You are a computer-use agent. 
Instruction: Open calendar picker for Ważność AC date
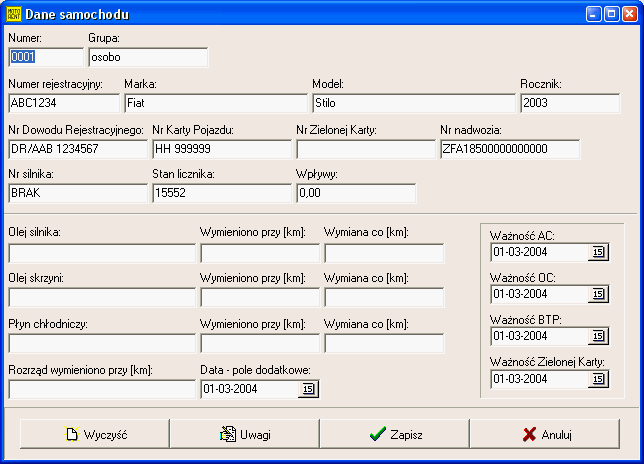click(599, 252)
